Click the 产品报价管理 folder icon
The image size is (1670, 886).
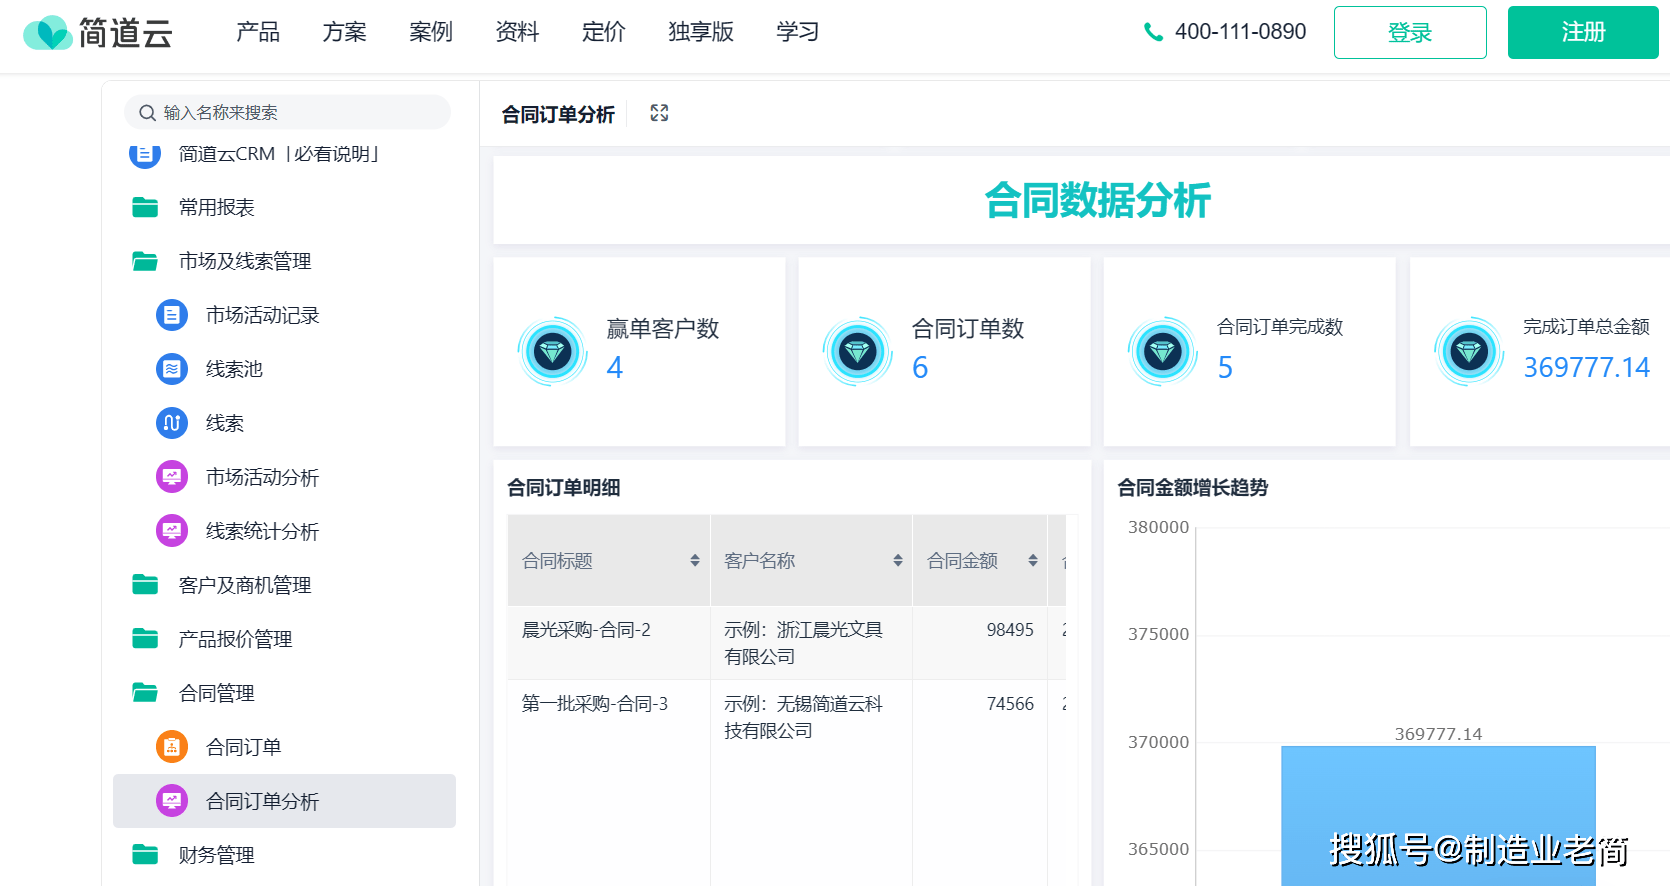tap(145, 639)
